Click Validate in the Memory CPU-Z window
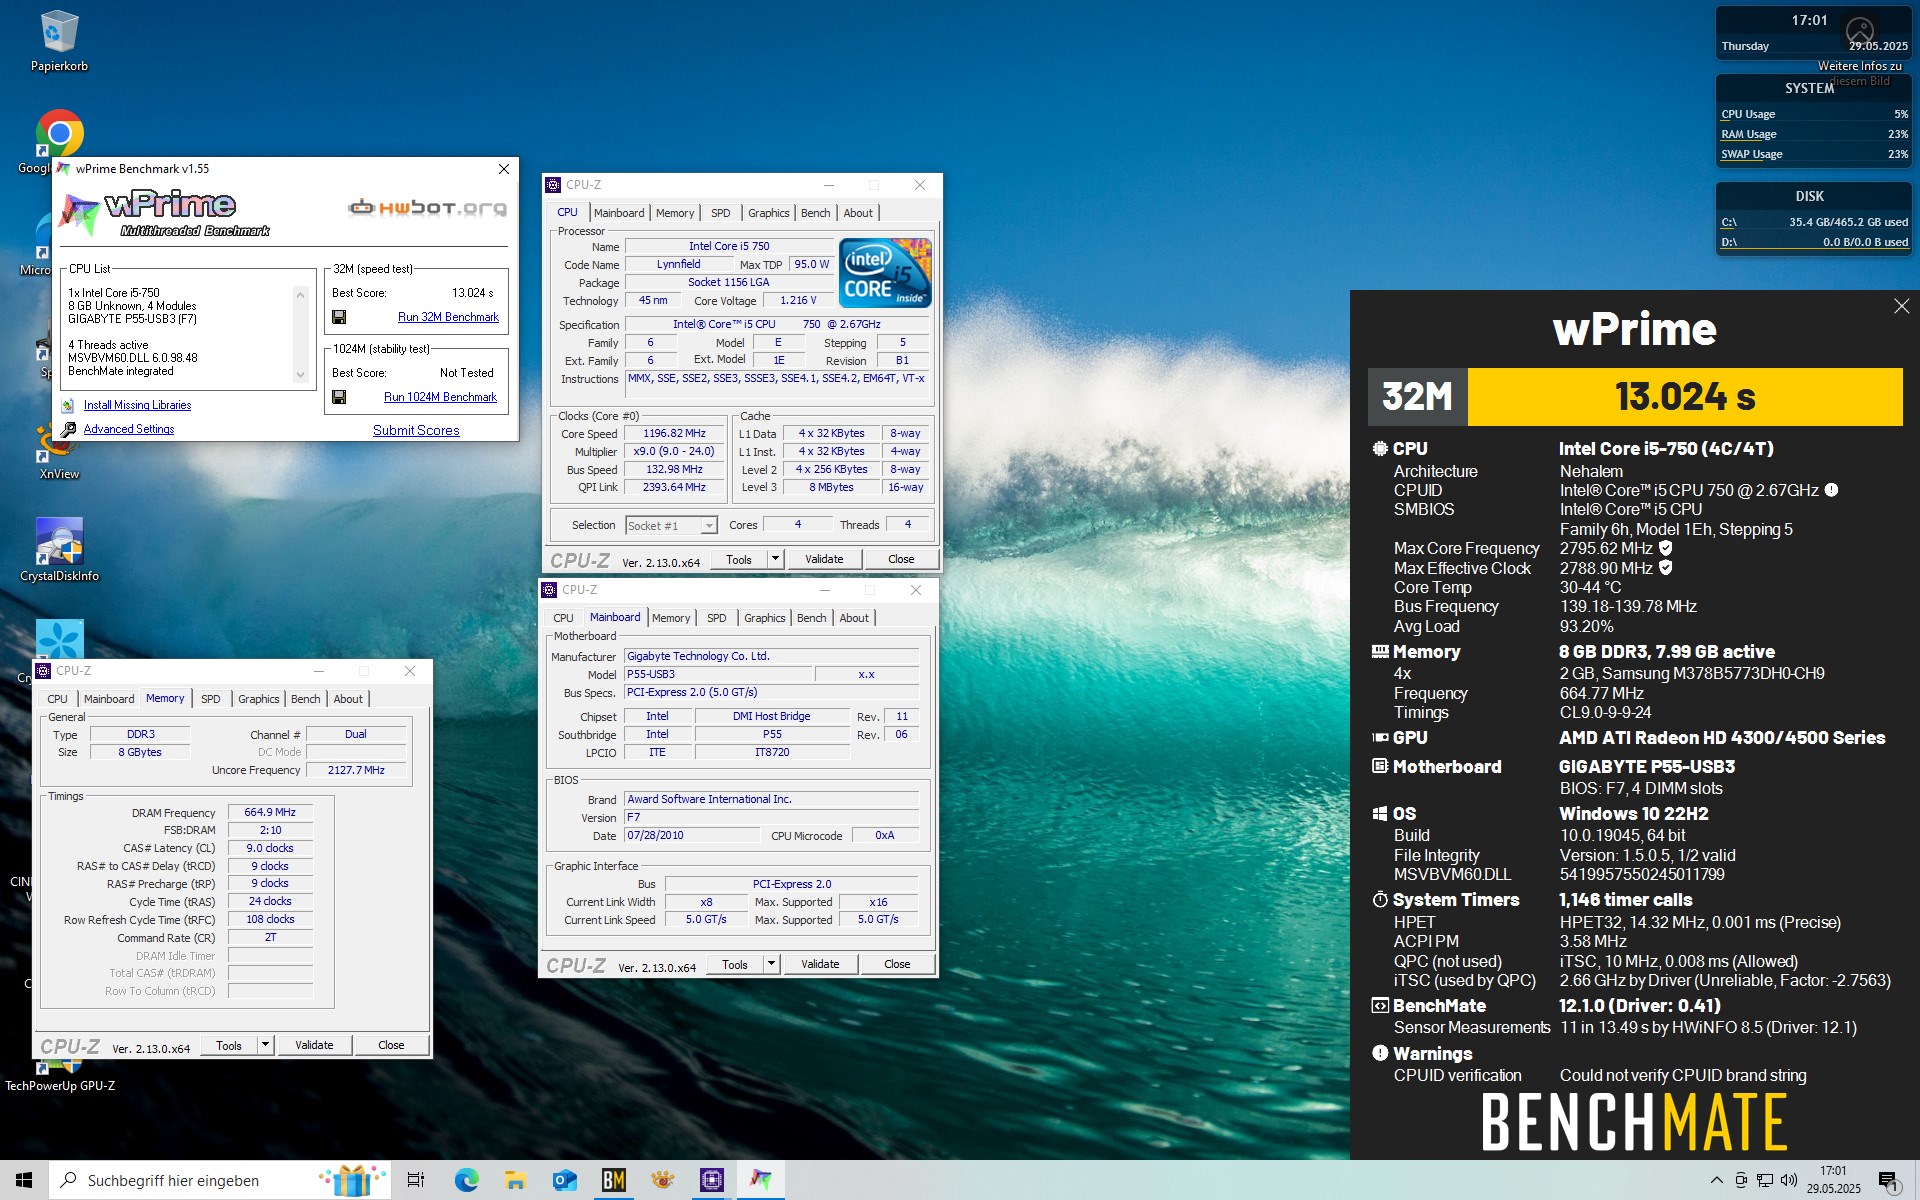The width and height of the screenshot is (1920, 1200). (314, 1045)
